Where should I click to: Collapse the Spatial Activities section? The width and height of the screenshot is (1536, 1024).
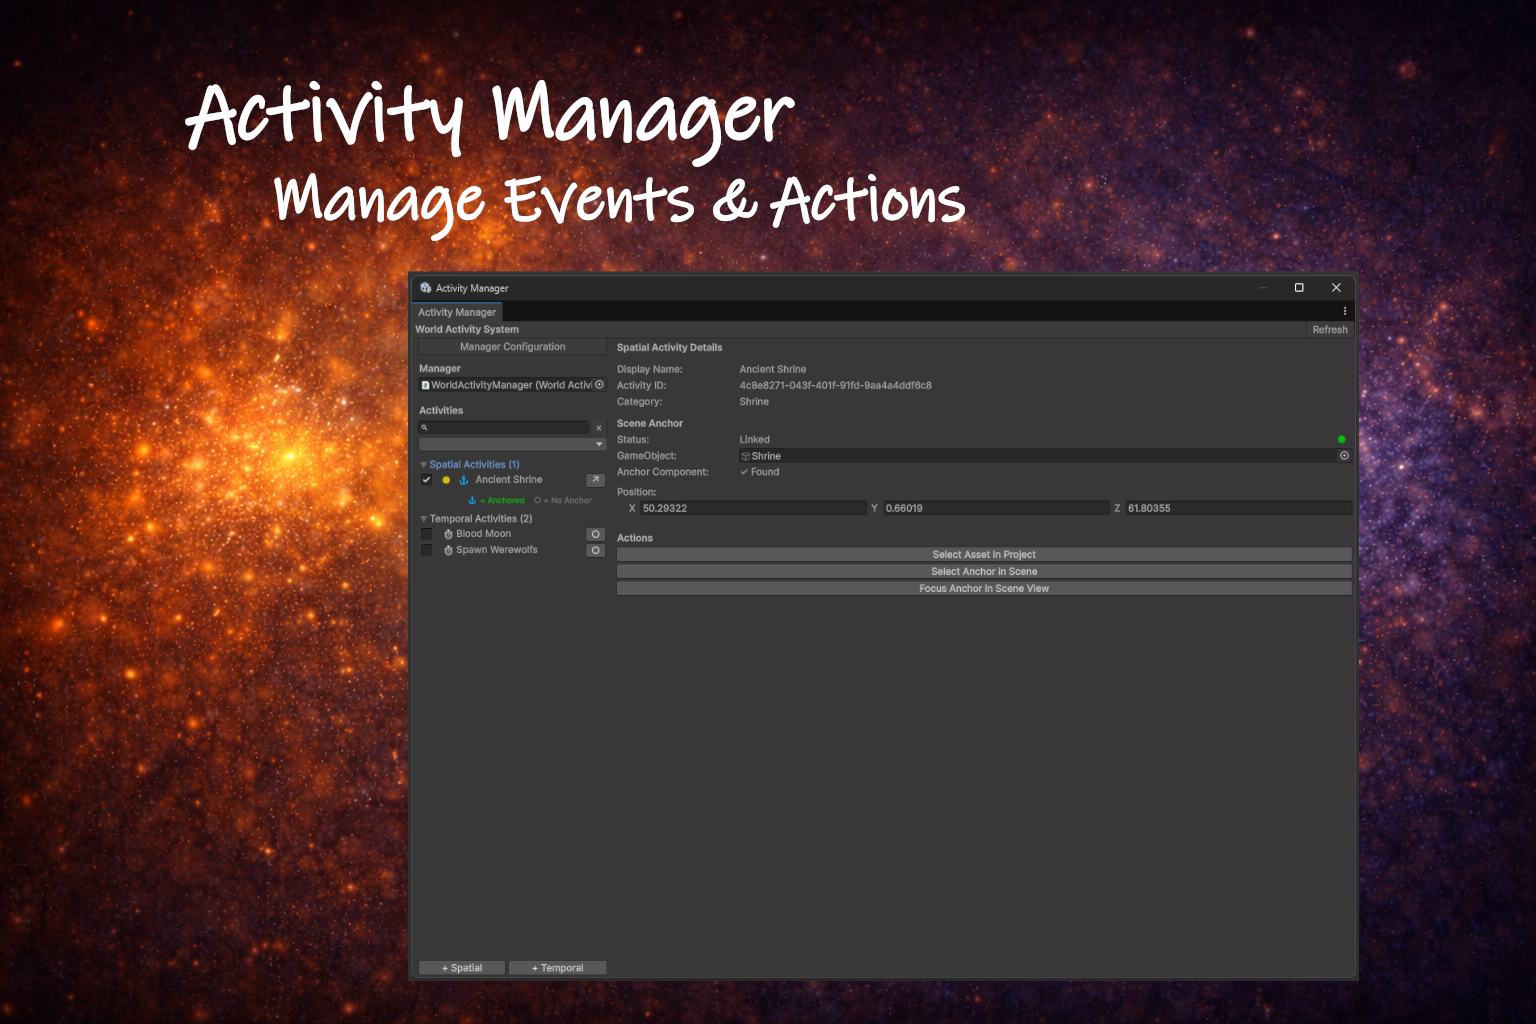click(424, 465)
